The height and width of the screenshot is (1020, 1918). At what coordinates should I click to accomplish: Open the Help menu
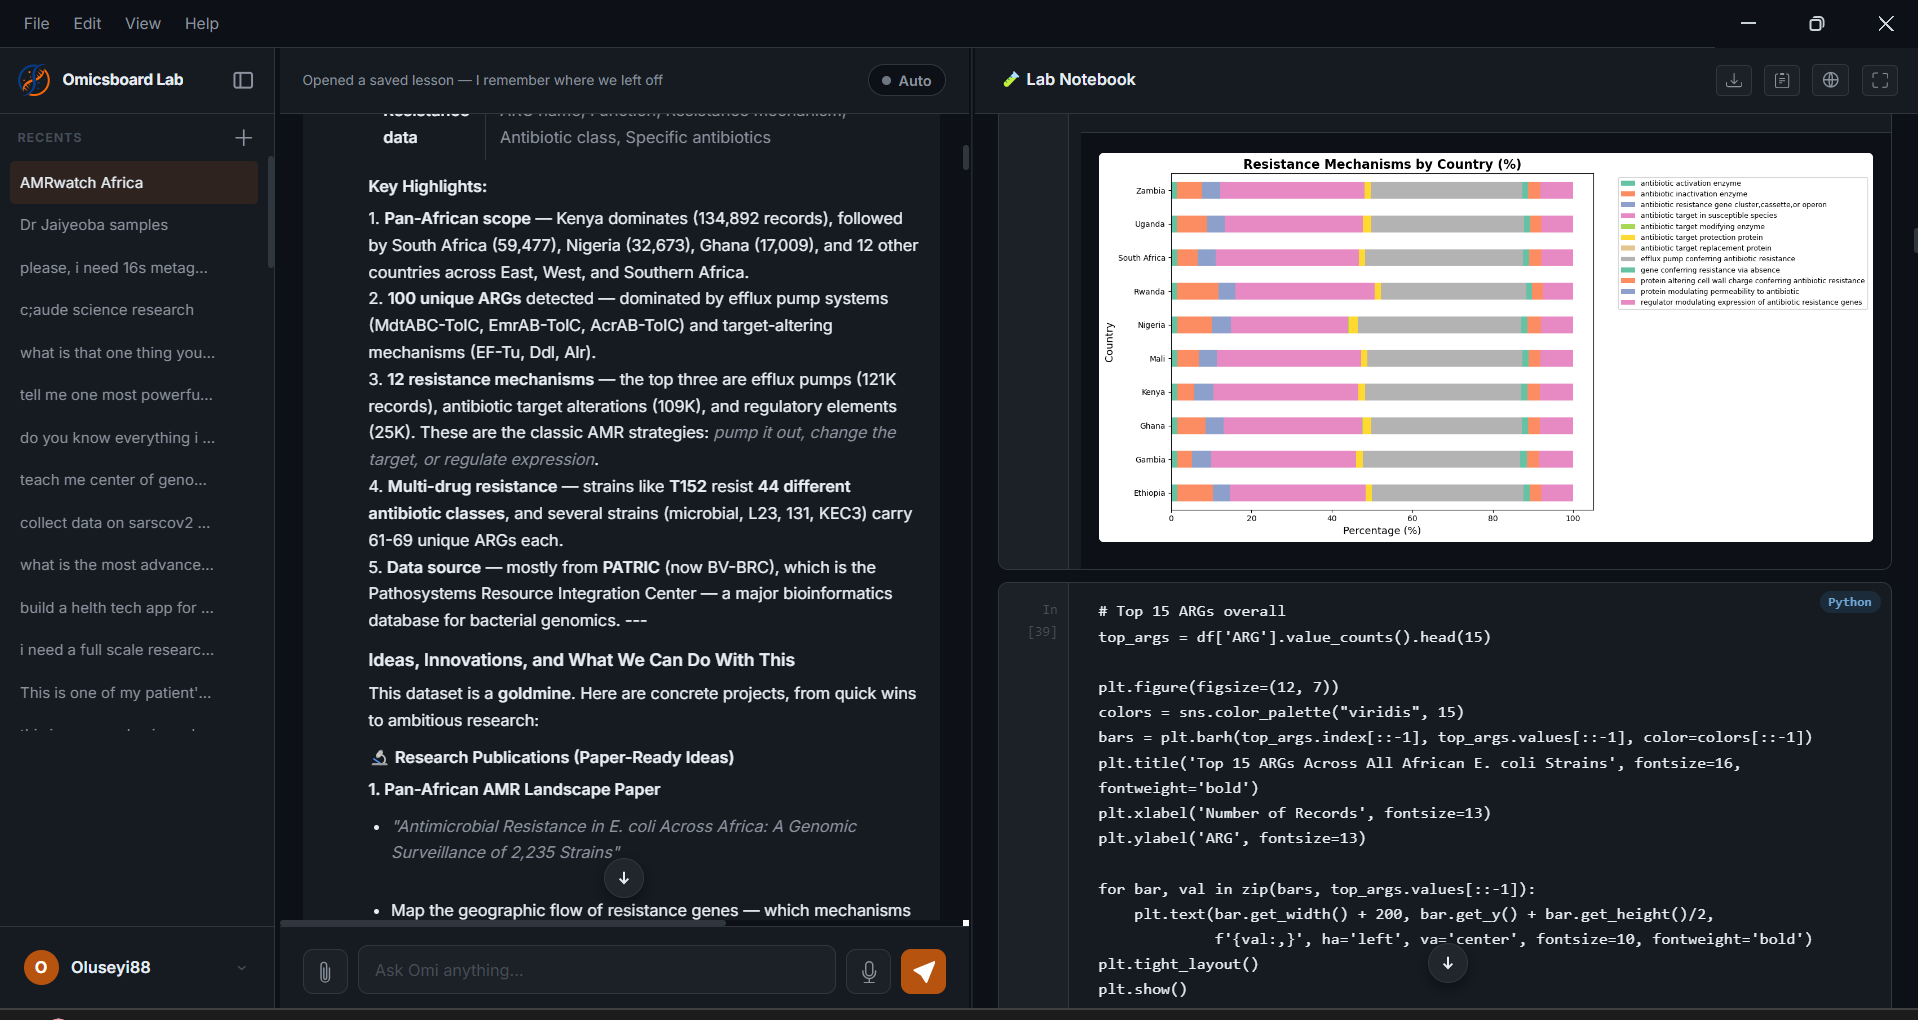[x=201, y=23]
